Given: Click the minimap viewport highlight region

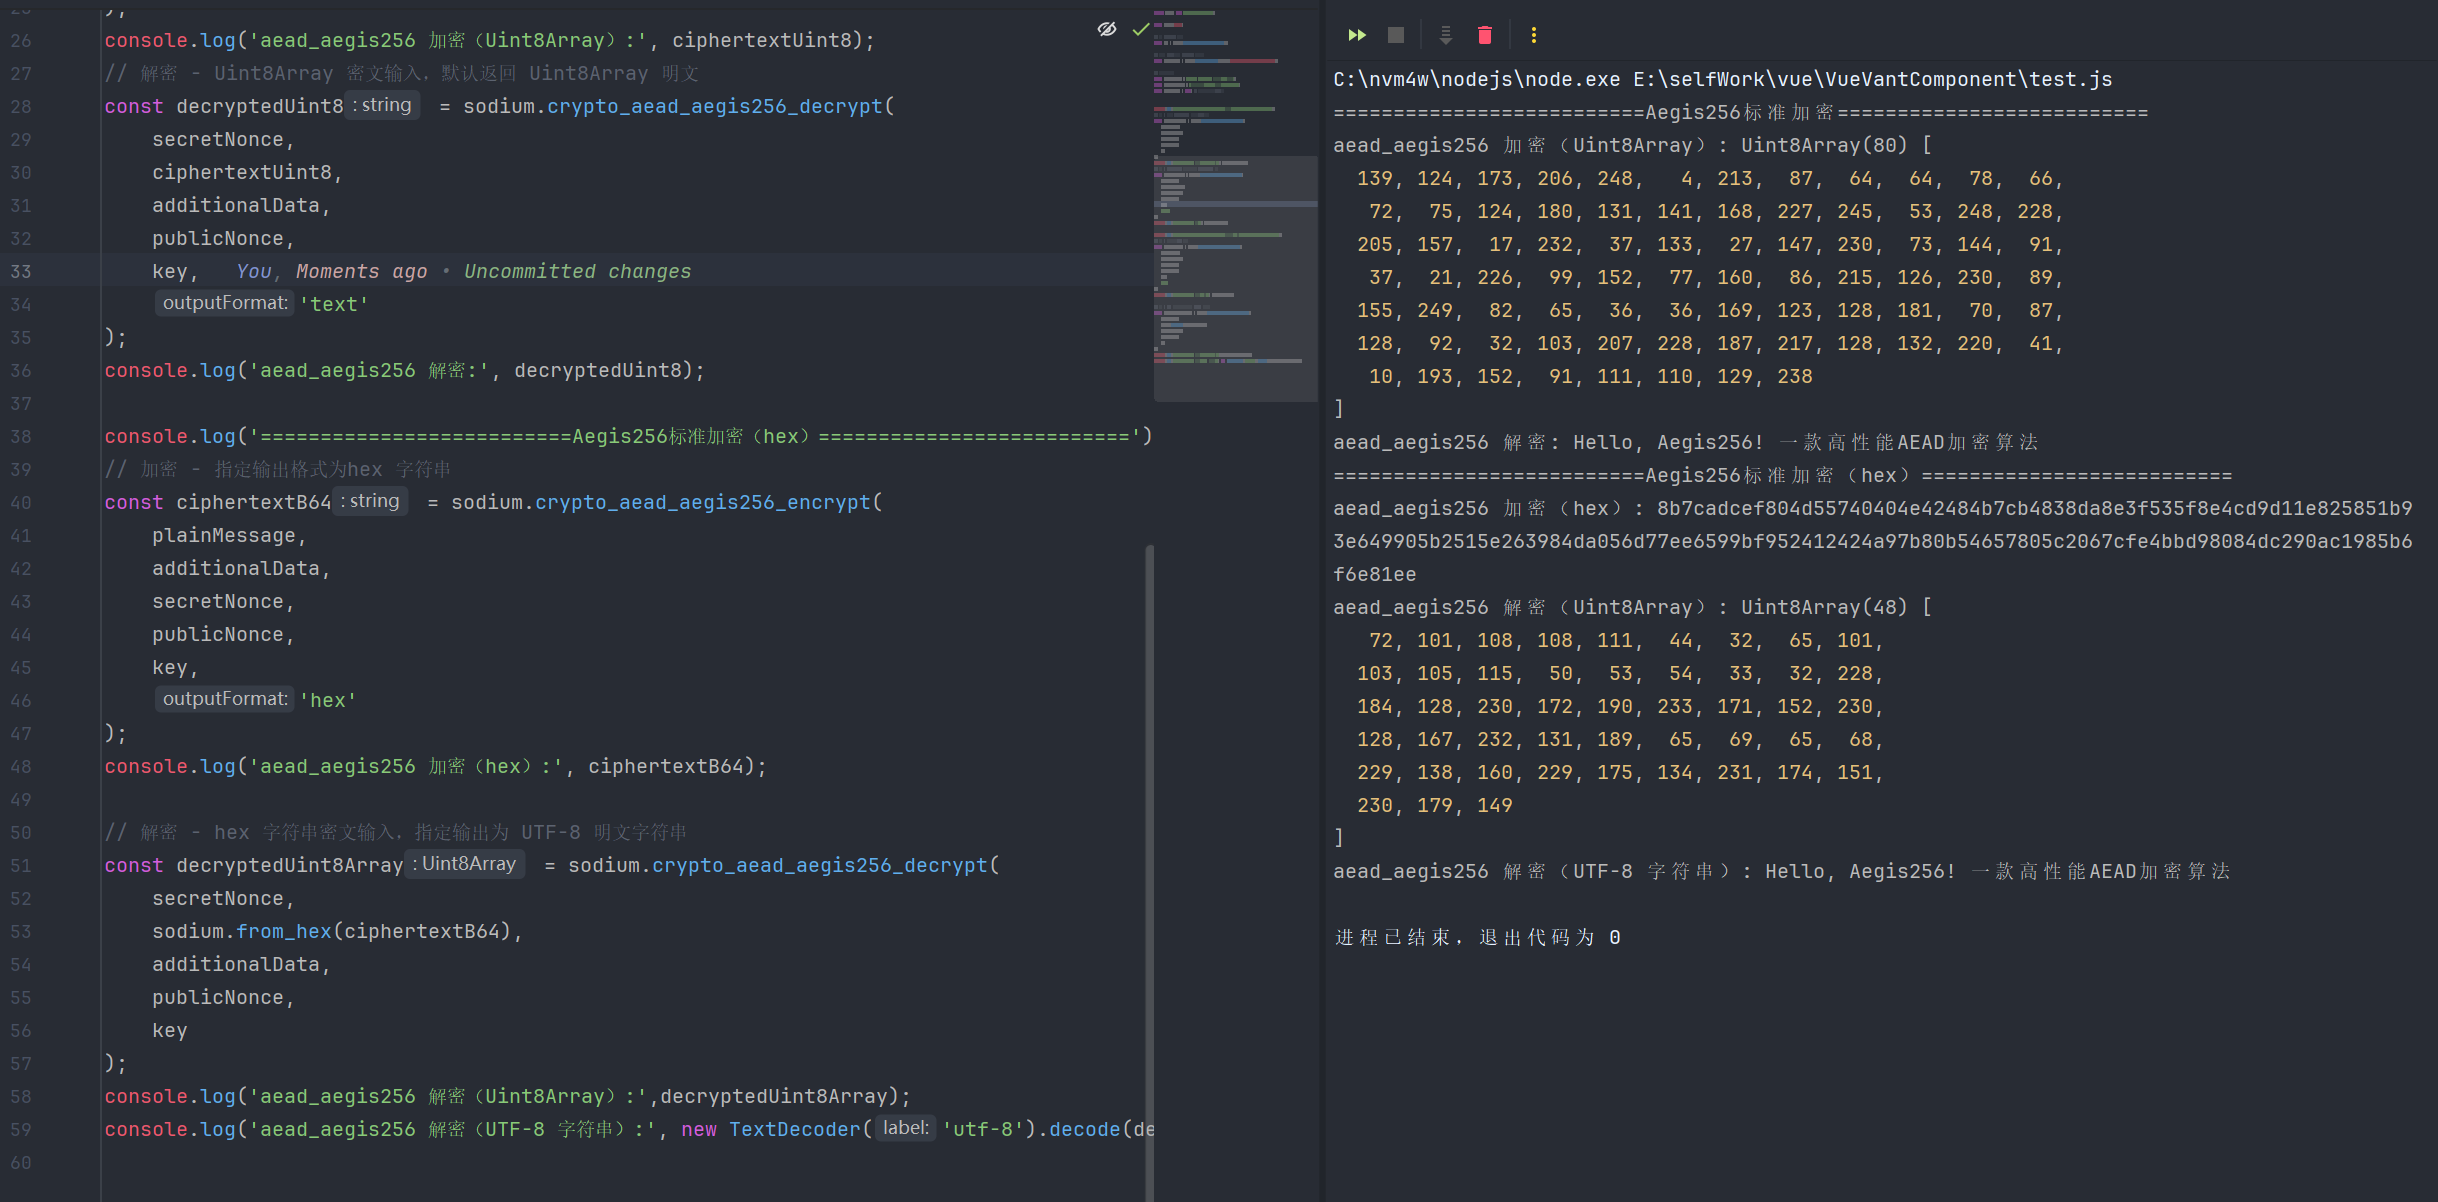Looking at the screenshot, I should (1235, 278).
